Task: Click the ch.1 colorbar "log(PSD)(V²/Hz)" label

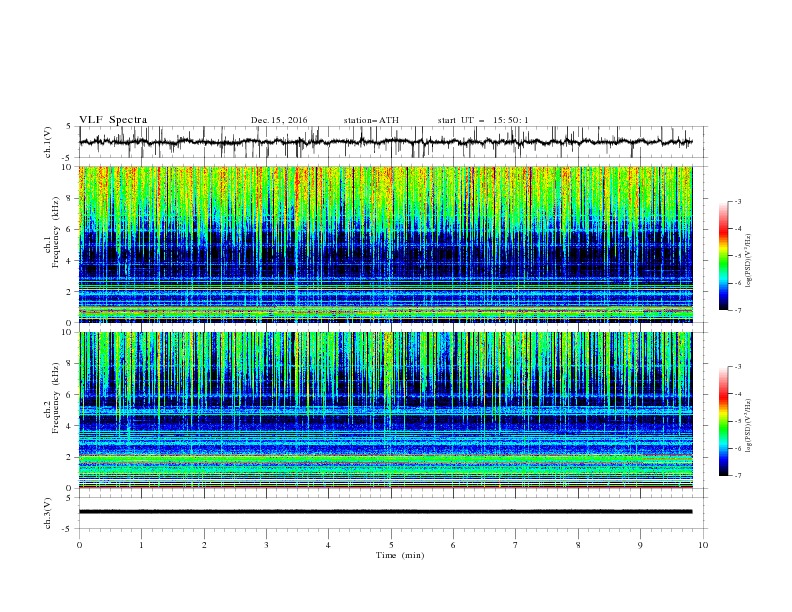Action: [749, 261]
